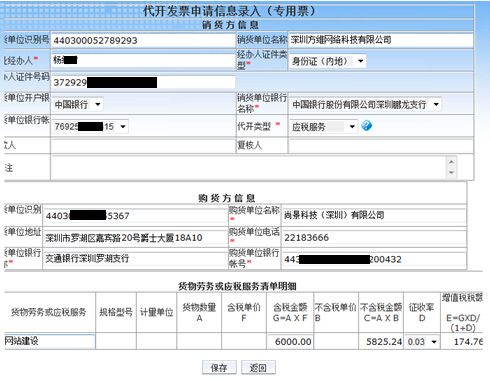Click the remarks box scroll-down arrow

click(451, 173)
